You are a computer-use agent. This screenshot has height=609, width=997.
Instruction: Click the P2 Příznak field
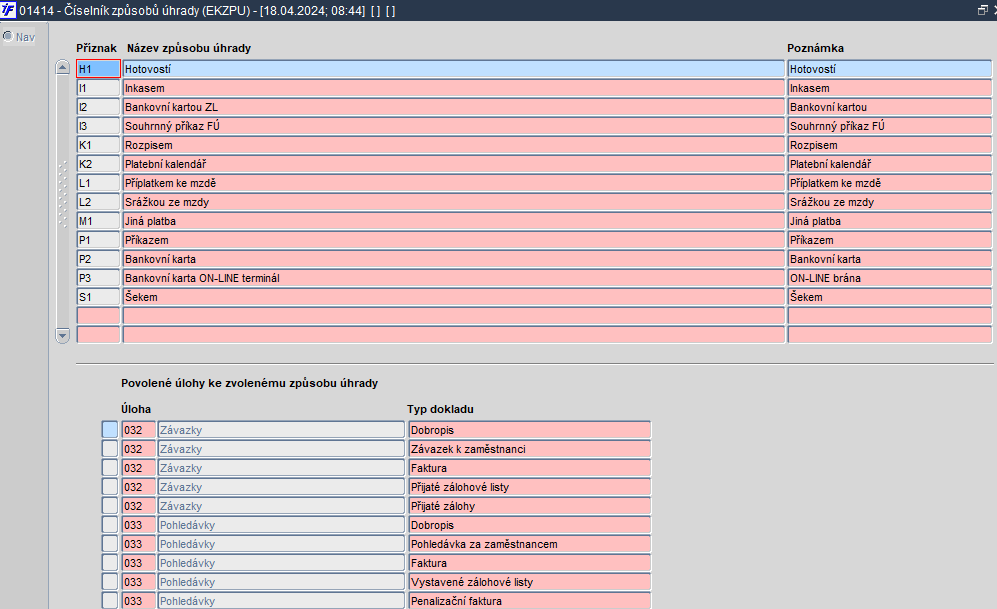[99, 259]
